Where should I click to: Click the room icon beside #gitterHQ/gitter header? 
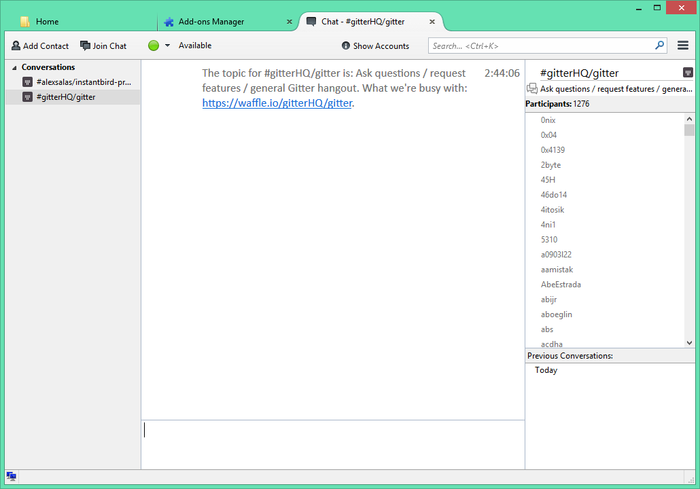click(x=688, y=72)
